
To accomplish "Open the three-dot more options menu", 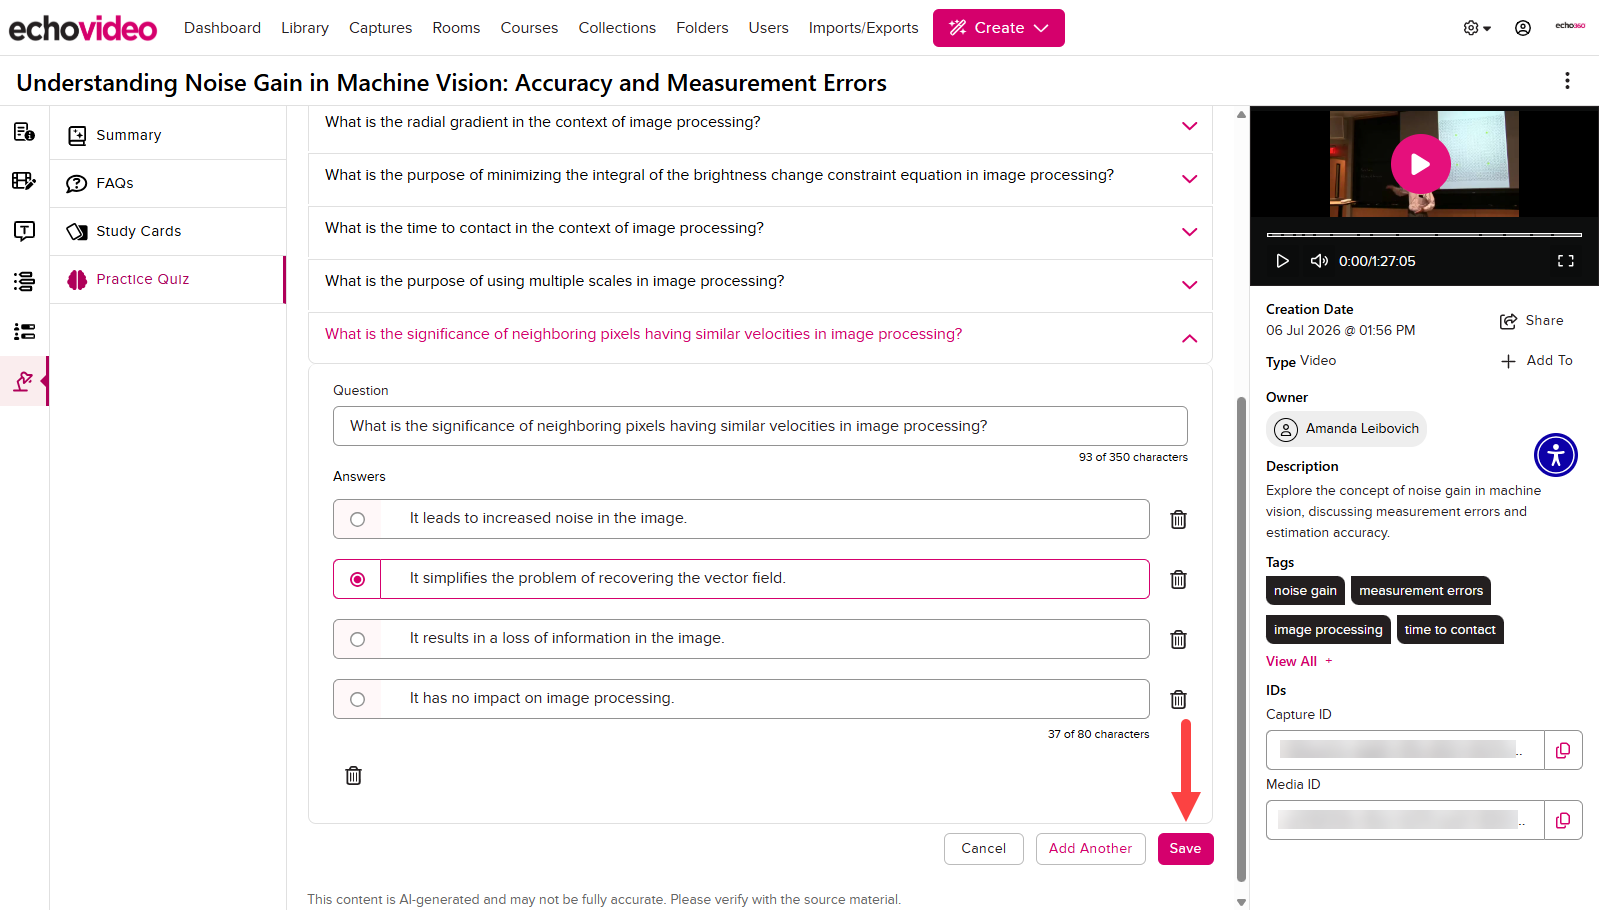I will [1567, 81].
